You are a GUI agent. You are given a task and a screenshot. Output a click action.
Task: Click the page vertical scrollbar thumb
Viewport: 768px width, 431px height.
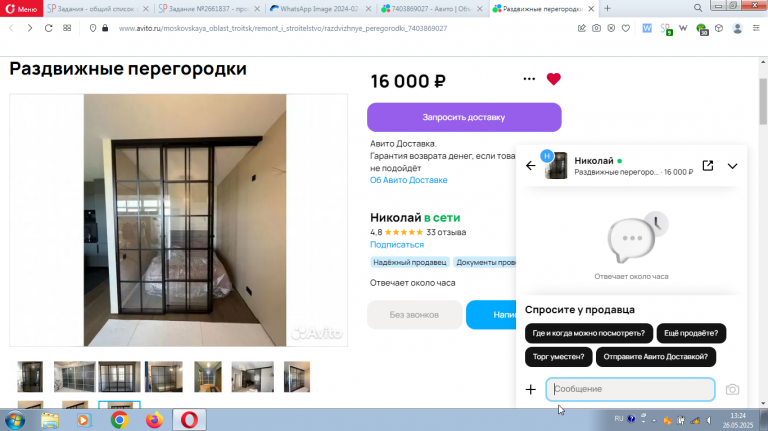763,101
